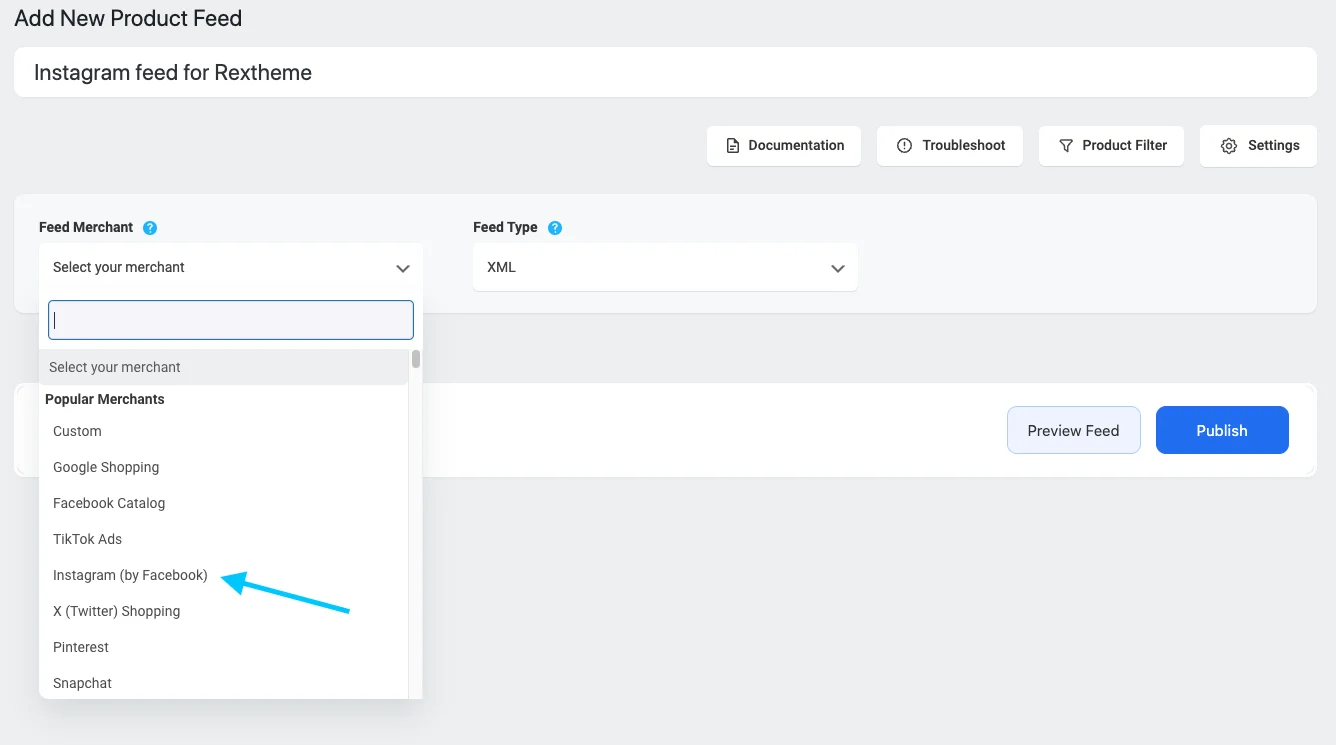The height and width of the screenshot is (745, 1336).
Task: Click the Feed Type dropdown chevron
Action: click(838, 268)
